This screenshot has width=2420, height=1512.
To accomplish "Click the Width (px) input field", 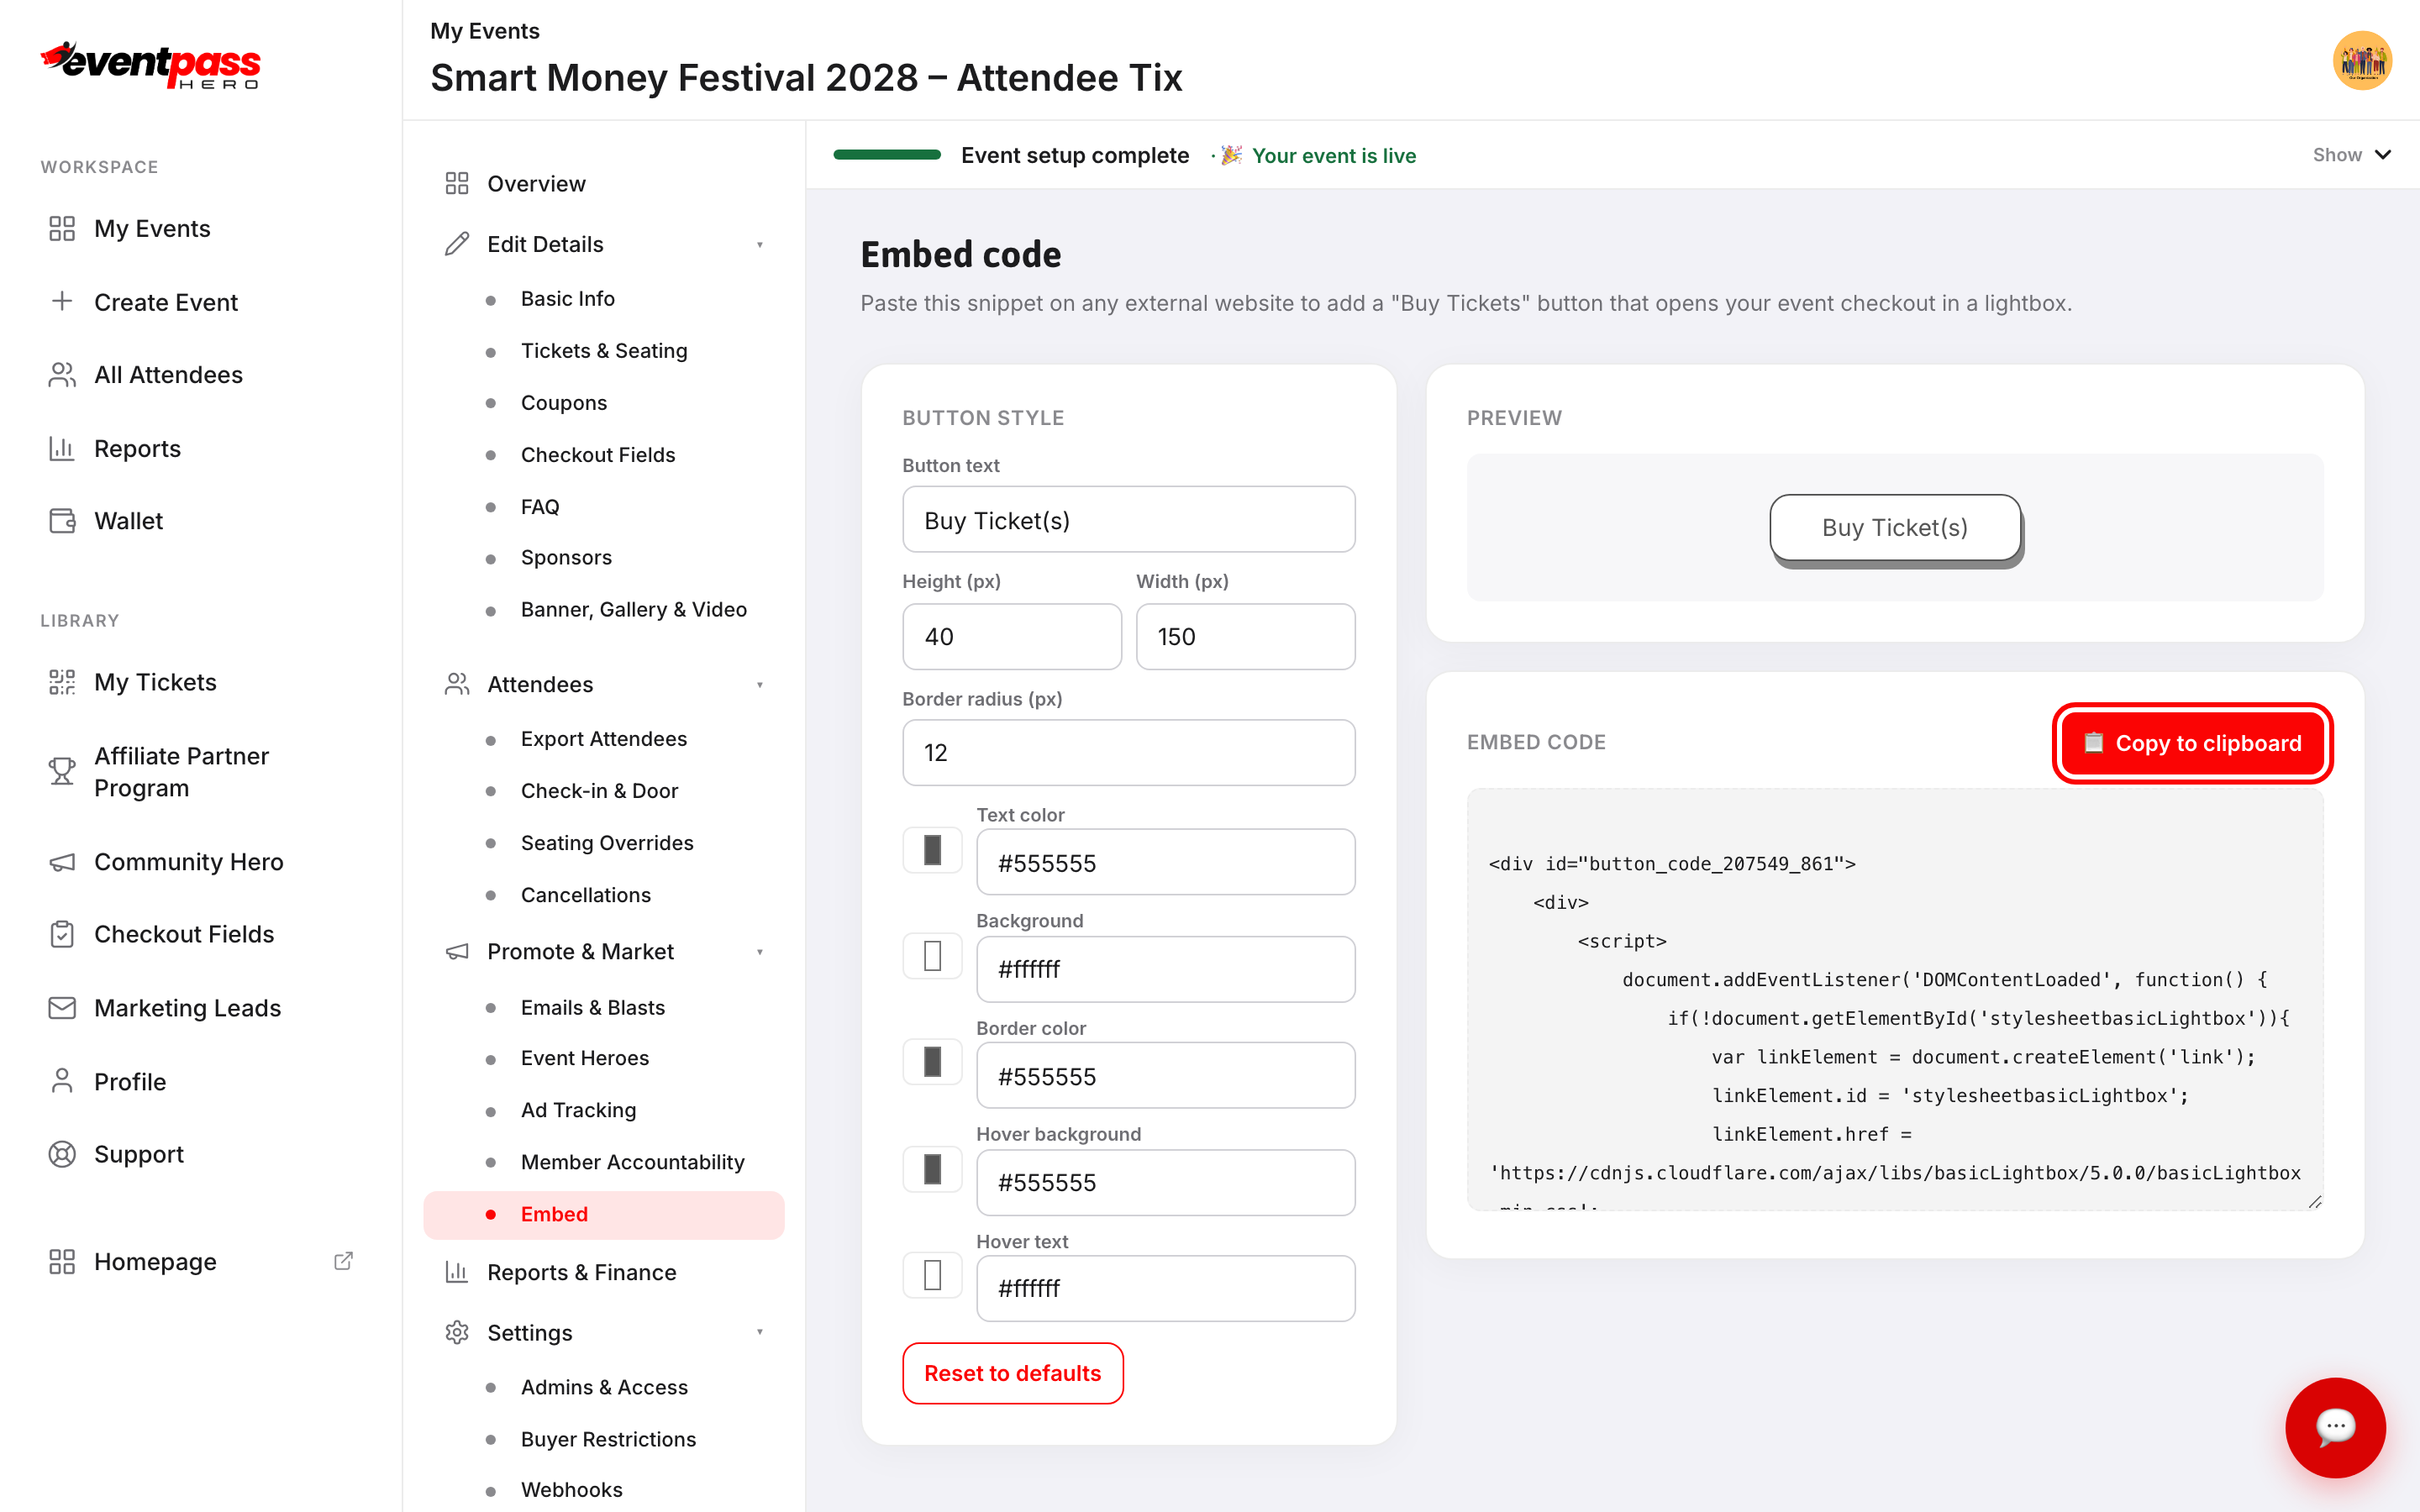I will (x=1245, y=636).
